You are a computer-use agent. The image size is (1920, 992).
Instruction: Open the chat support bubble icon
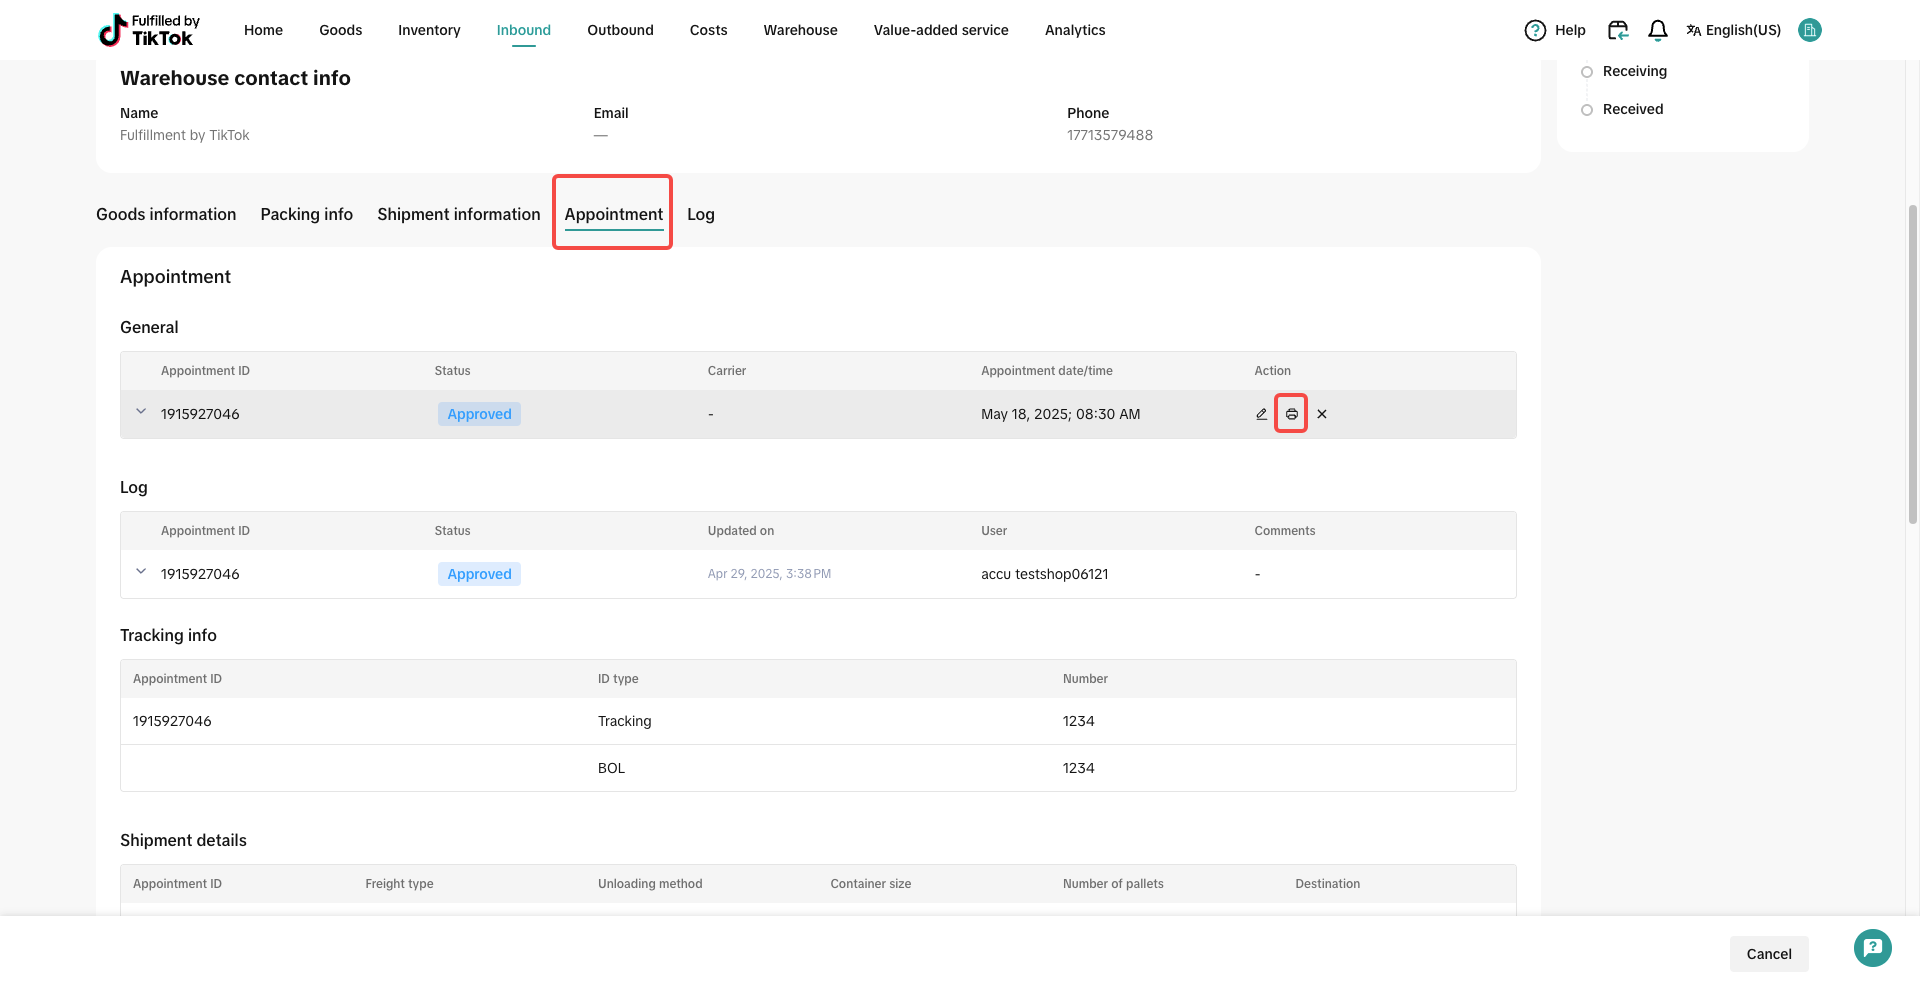click(x=1872, y=948)
